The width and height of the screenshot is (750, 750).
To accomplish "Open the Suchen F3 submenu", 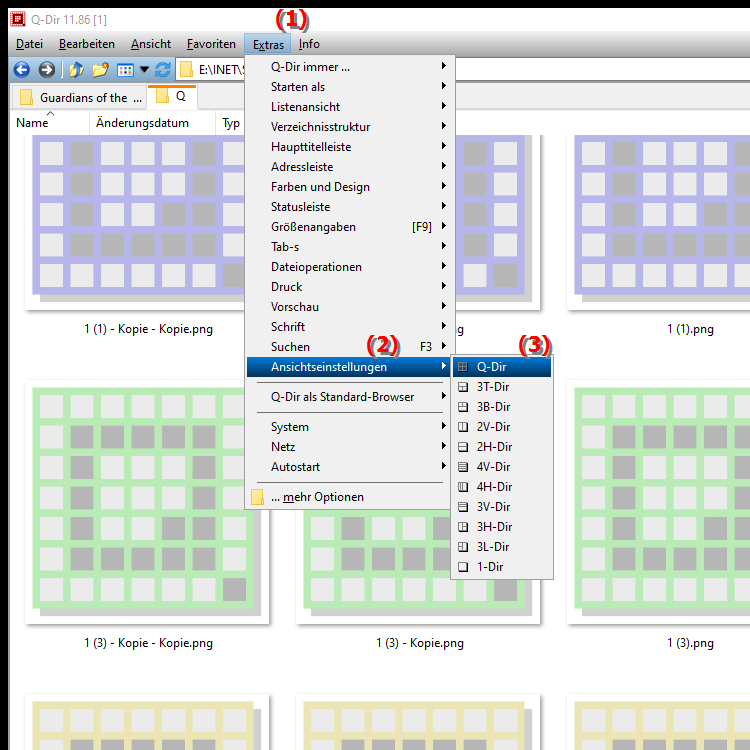I will coord(348,347).
